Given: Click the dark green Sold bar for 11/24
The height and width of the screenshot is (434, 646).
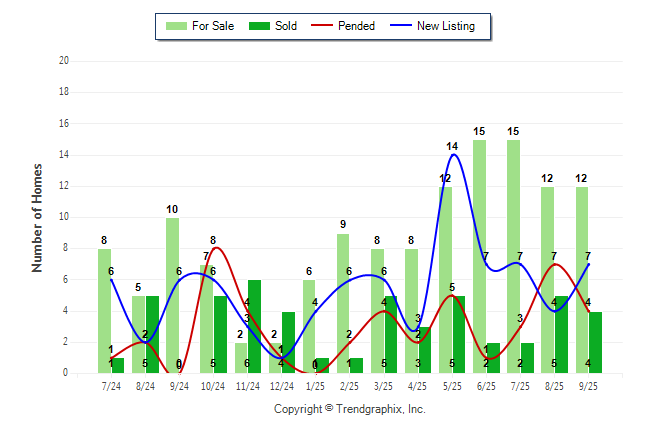Looking at the screenshot, I should point(254,326).
